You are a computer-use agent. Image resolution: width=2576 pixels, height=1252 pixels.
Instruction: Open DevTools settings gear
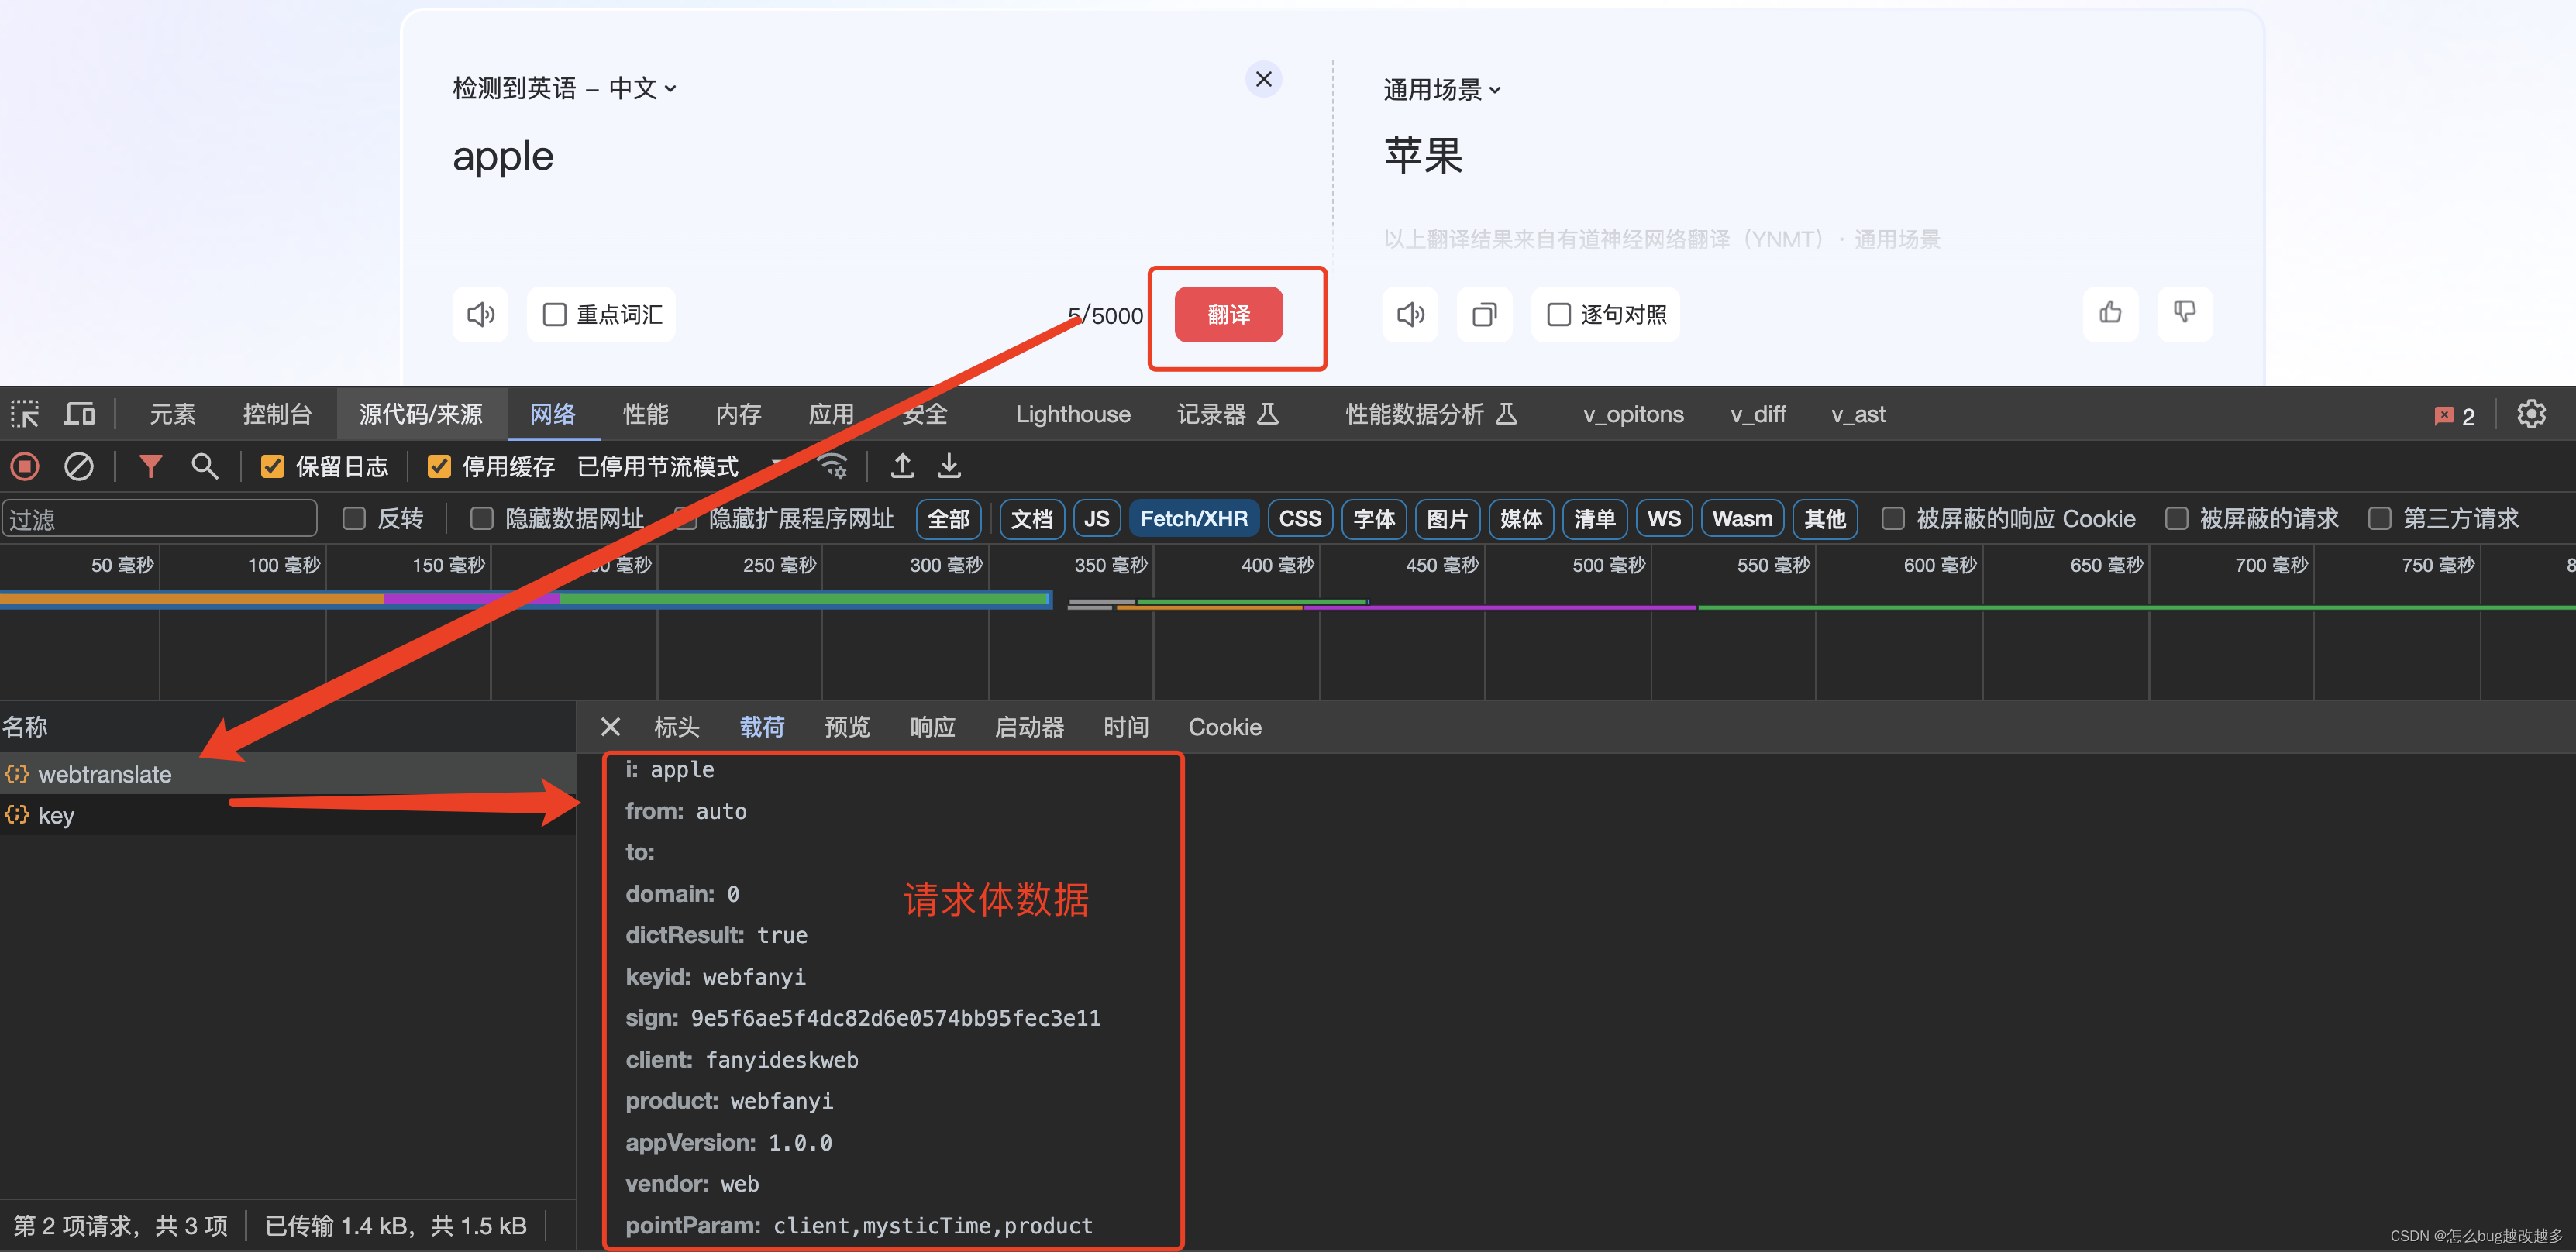(x=2530, y=414)
